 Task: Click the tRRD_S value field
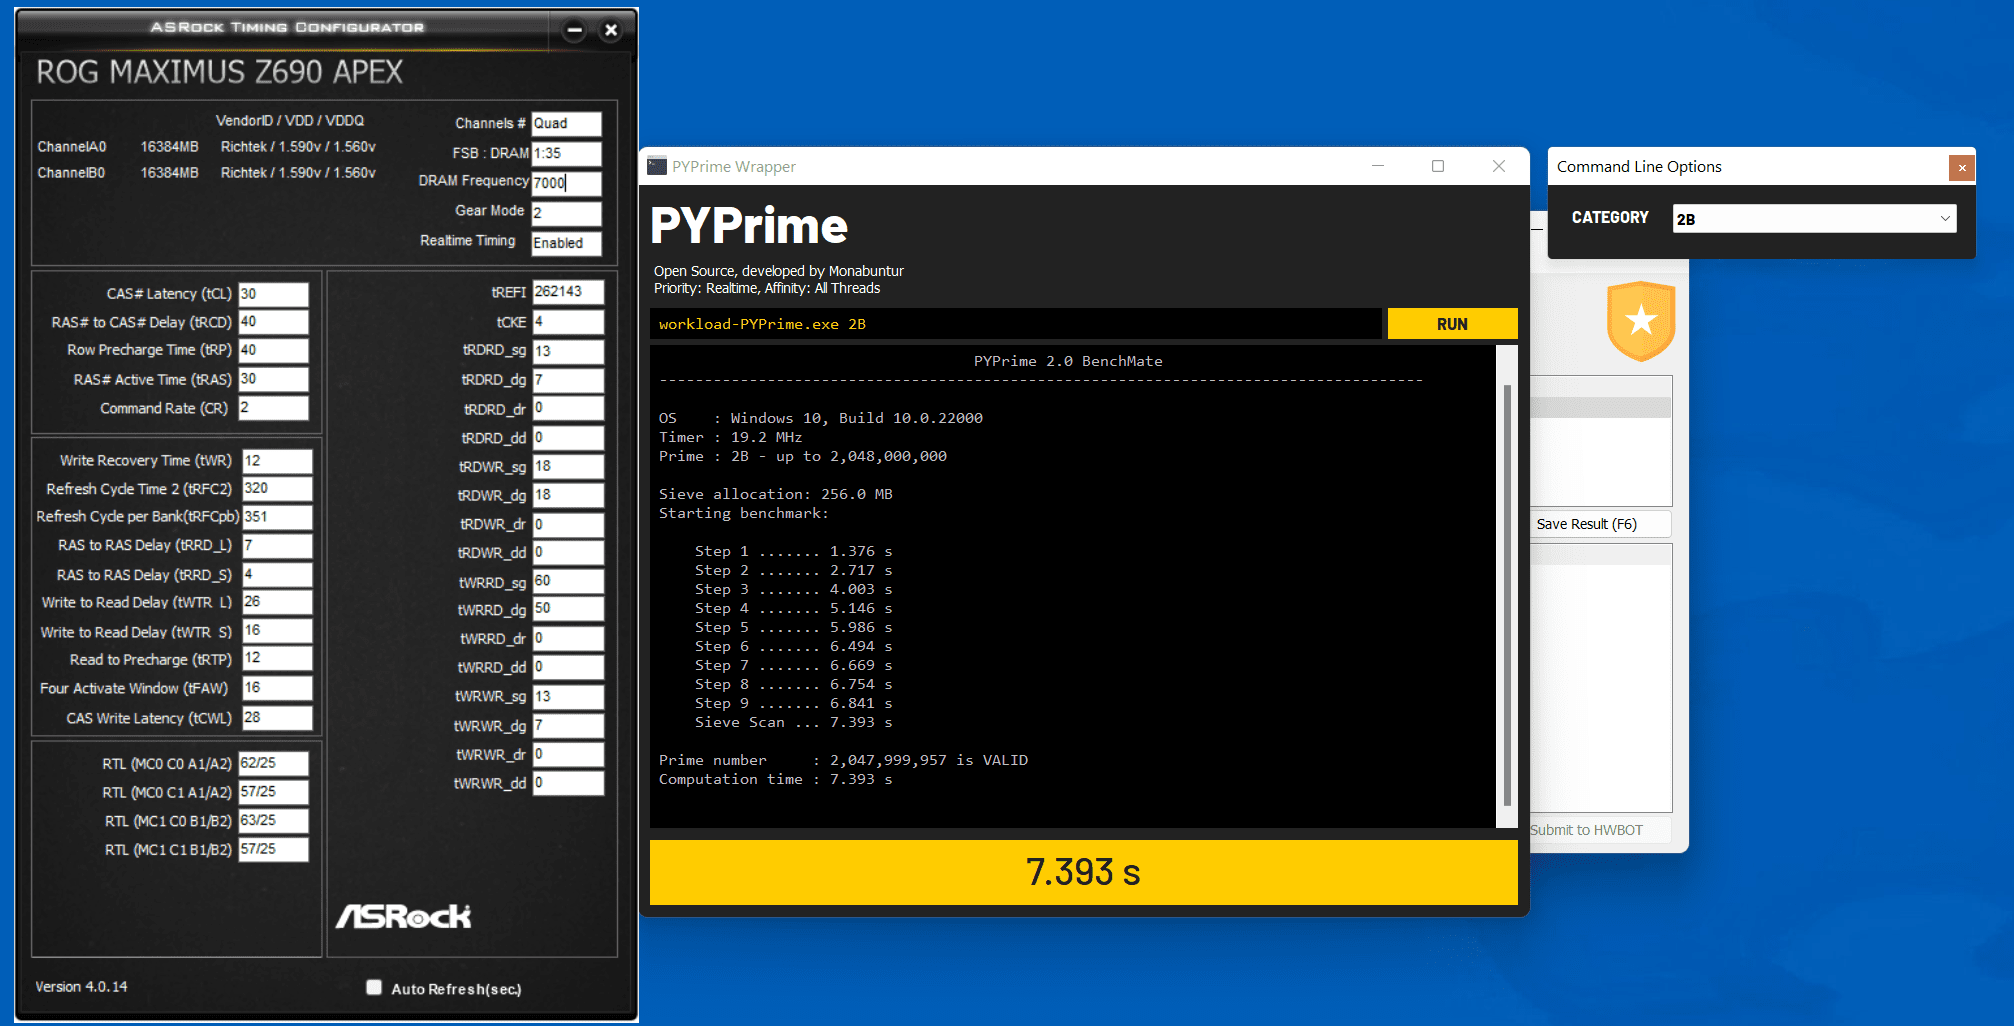pyautogui.click(x=277, y=574)
